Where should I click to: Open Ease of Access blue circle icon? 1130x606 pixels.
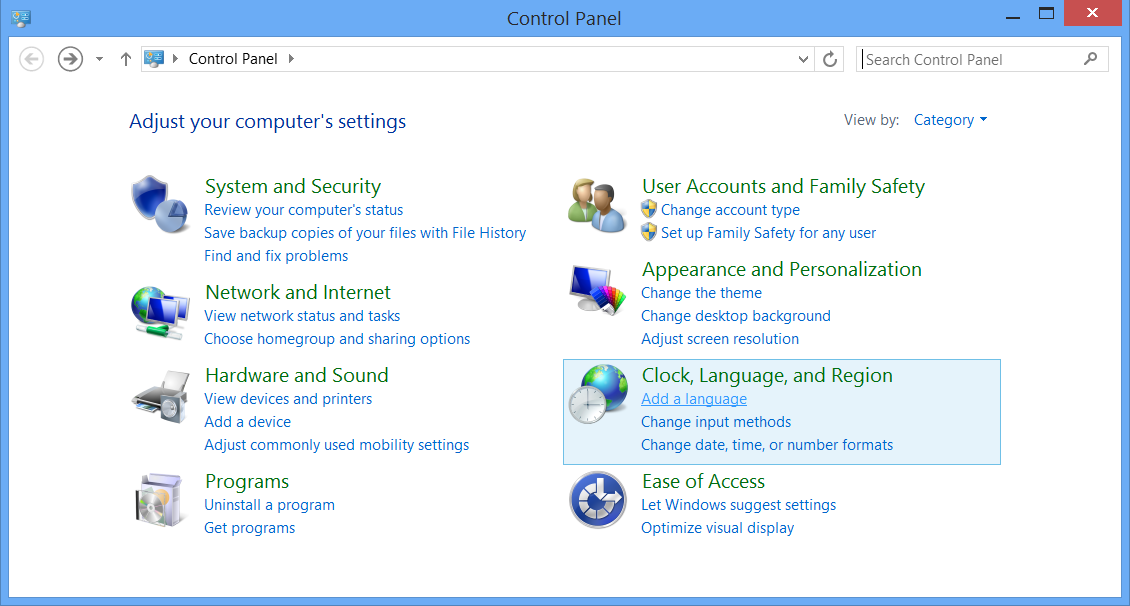click(x=597, y=499)
